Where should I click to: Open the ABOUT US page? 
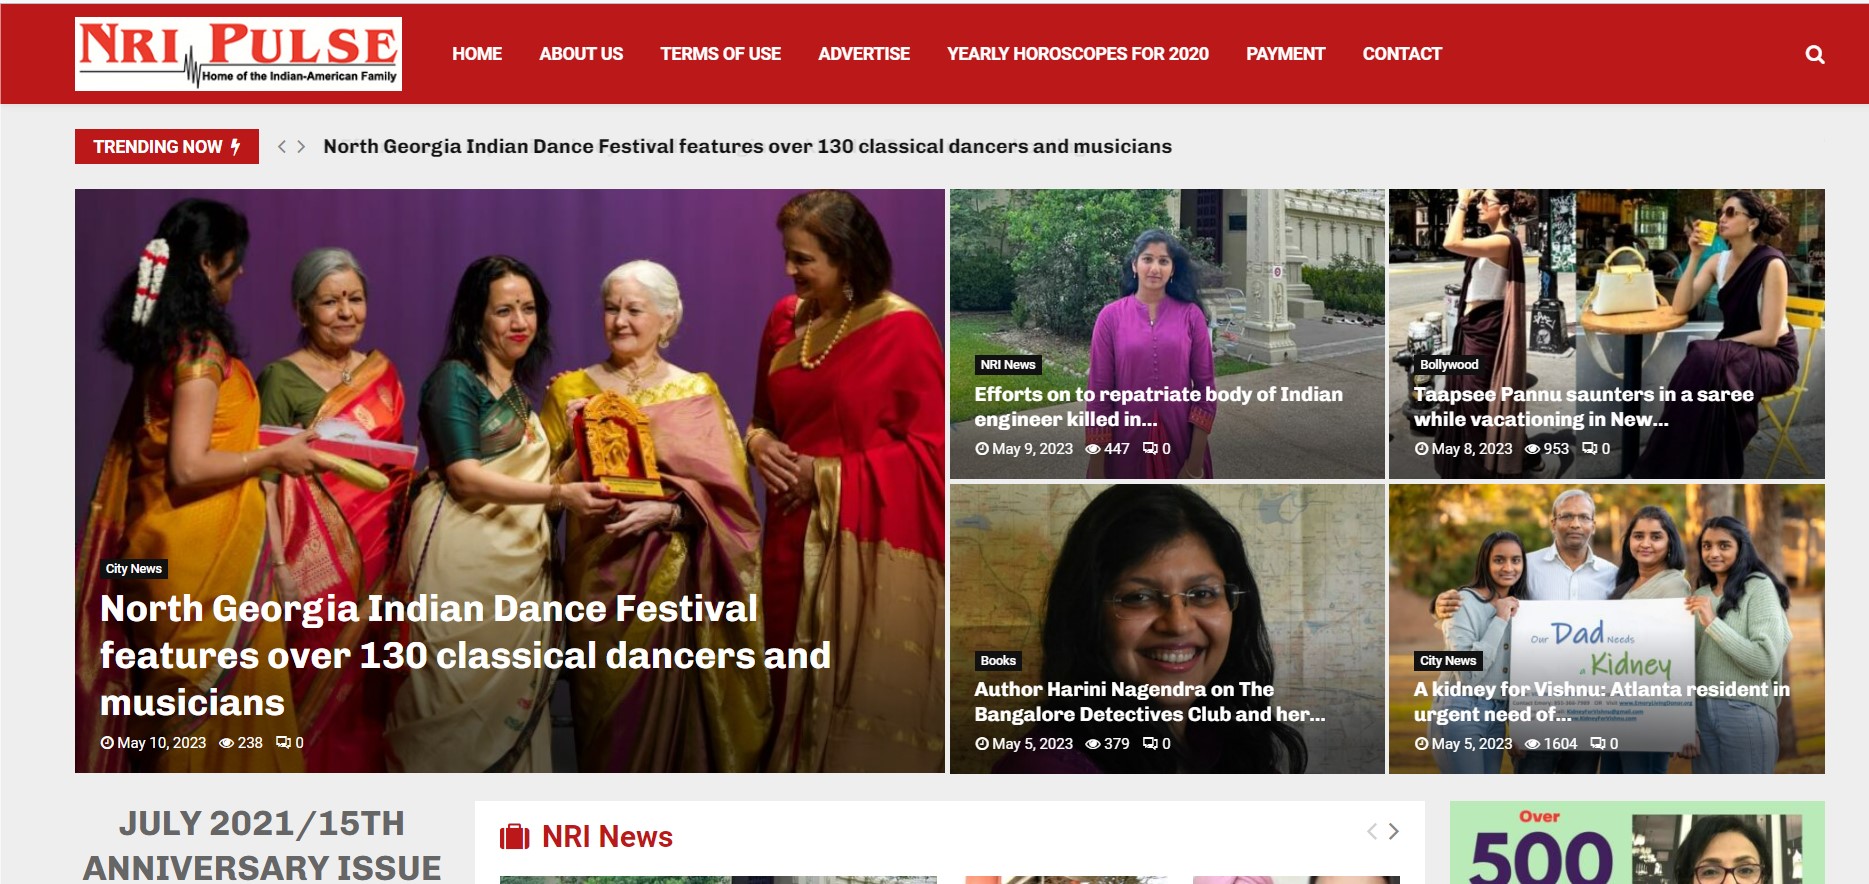click(x=581, y=54)
